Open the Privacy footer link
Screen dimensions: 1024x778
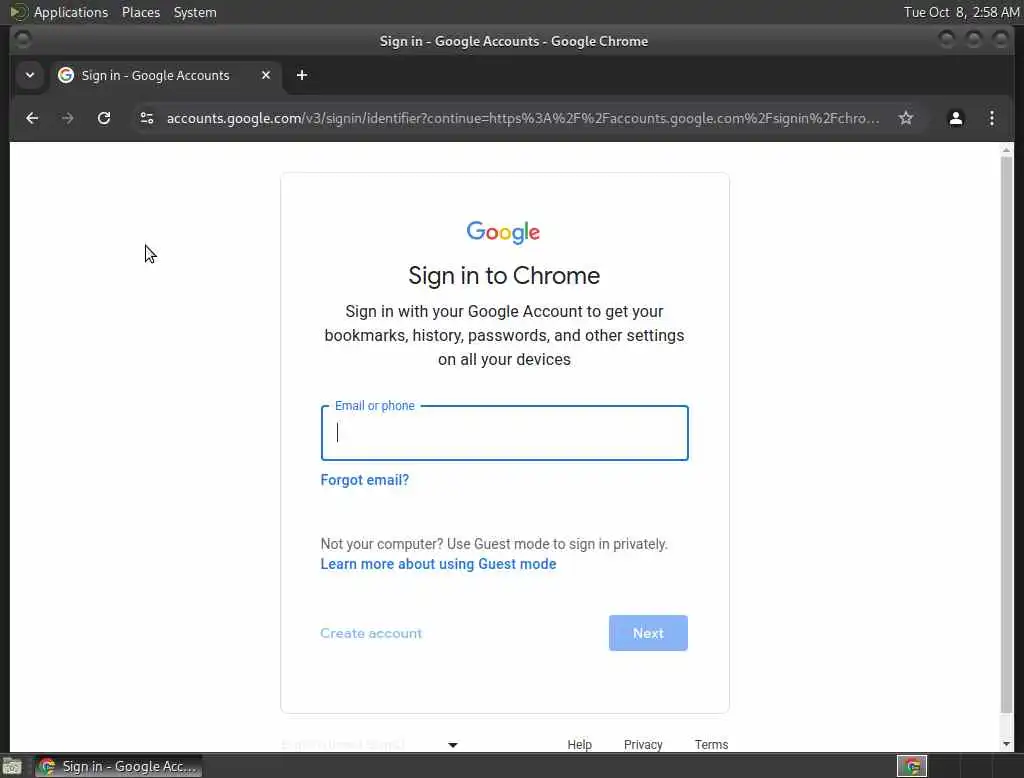(643, 745)
